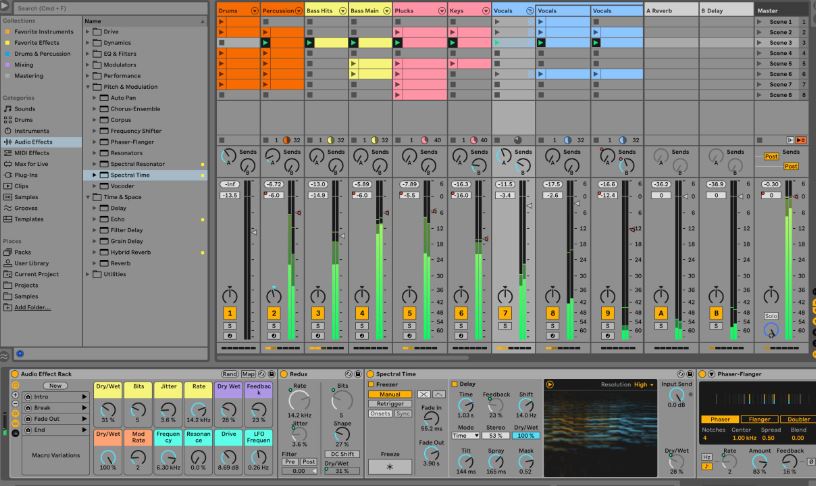Select Hybrid Reverb in the browser list
Viewport: 816px width, 486px height.
131,252
